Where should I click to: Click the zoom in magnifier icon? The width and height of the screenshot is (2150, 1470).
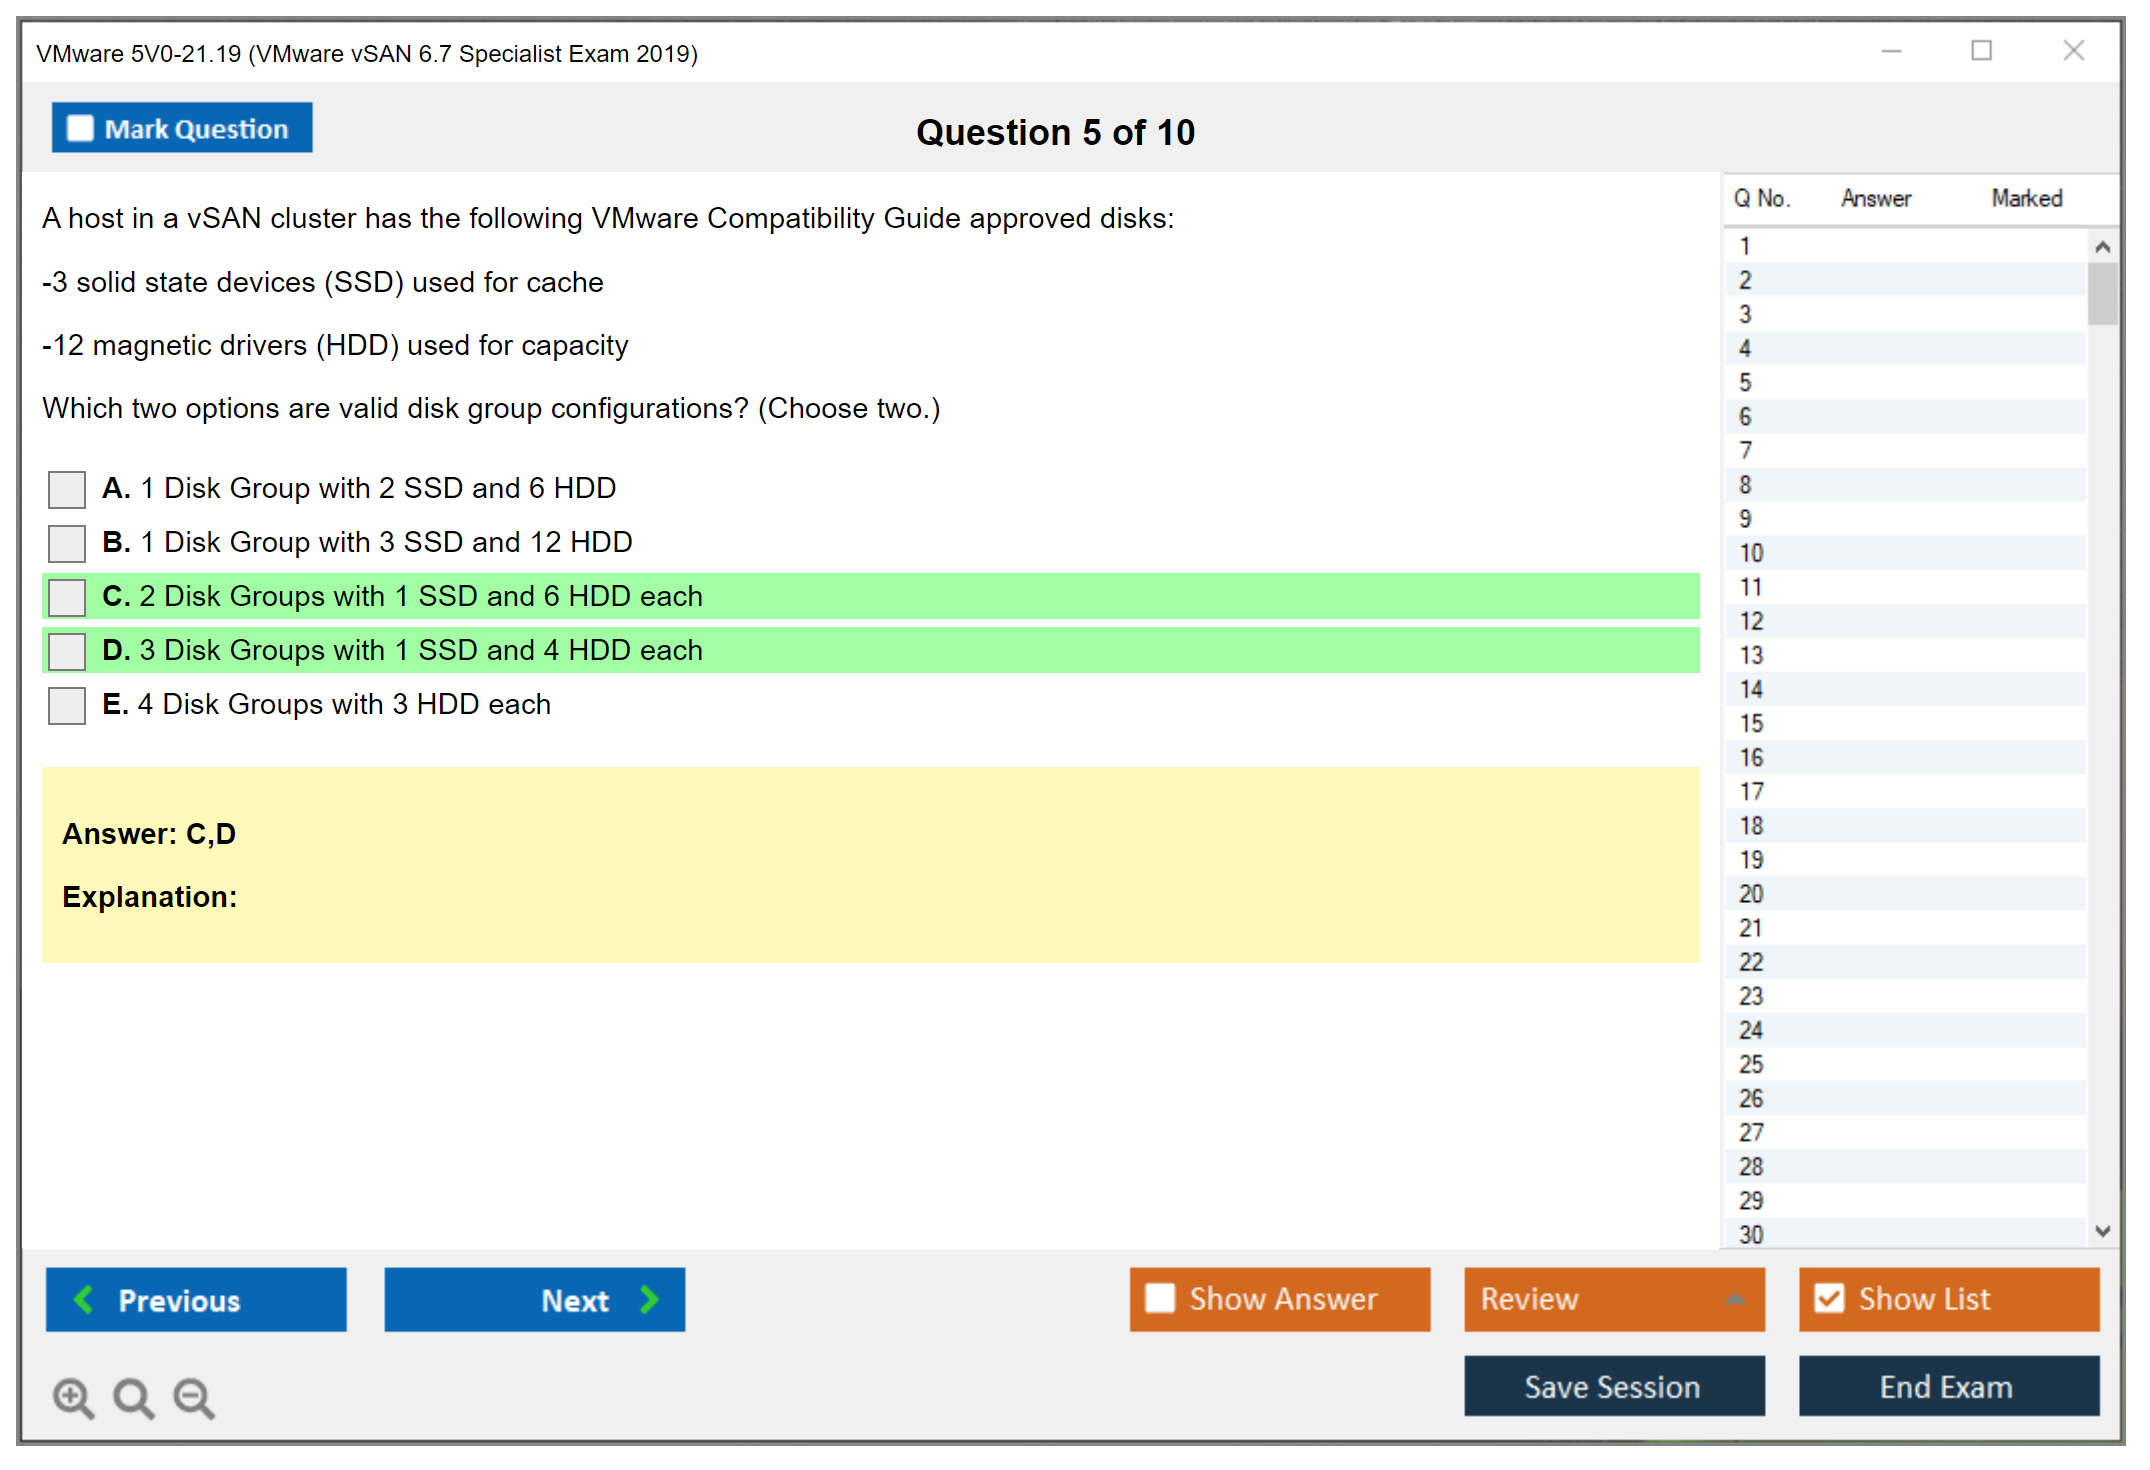pyautogui.click(x=73, y=1397)
